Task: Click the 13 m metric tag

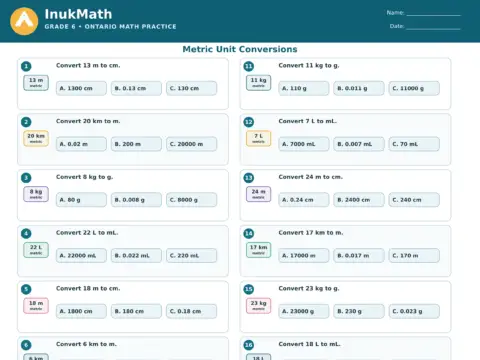Action: 36,83
